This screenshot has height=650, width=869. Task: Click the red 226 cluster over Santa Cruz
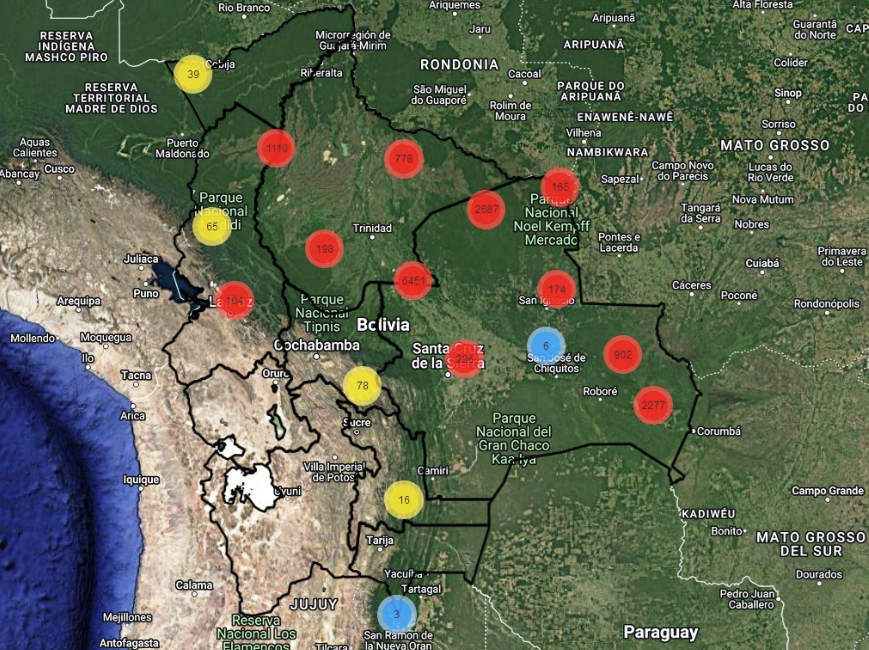pos(466,358)
